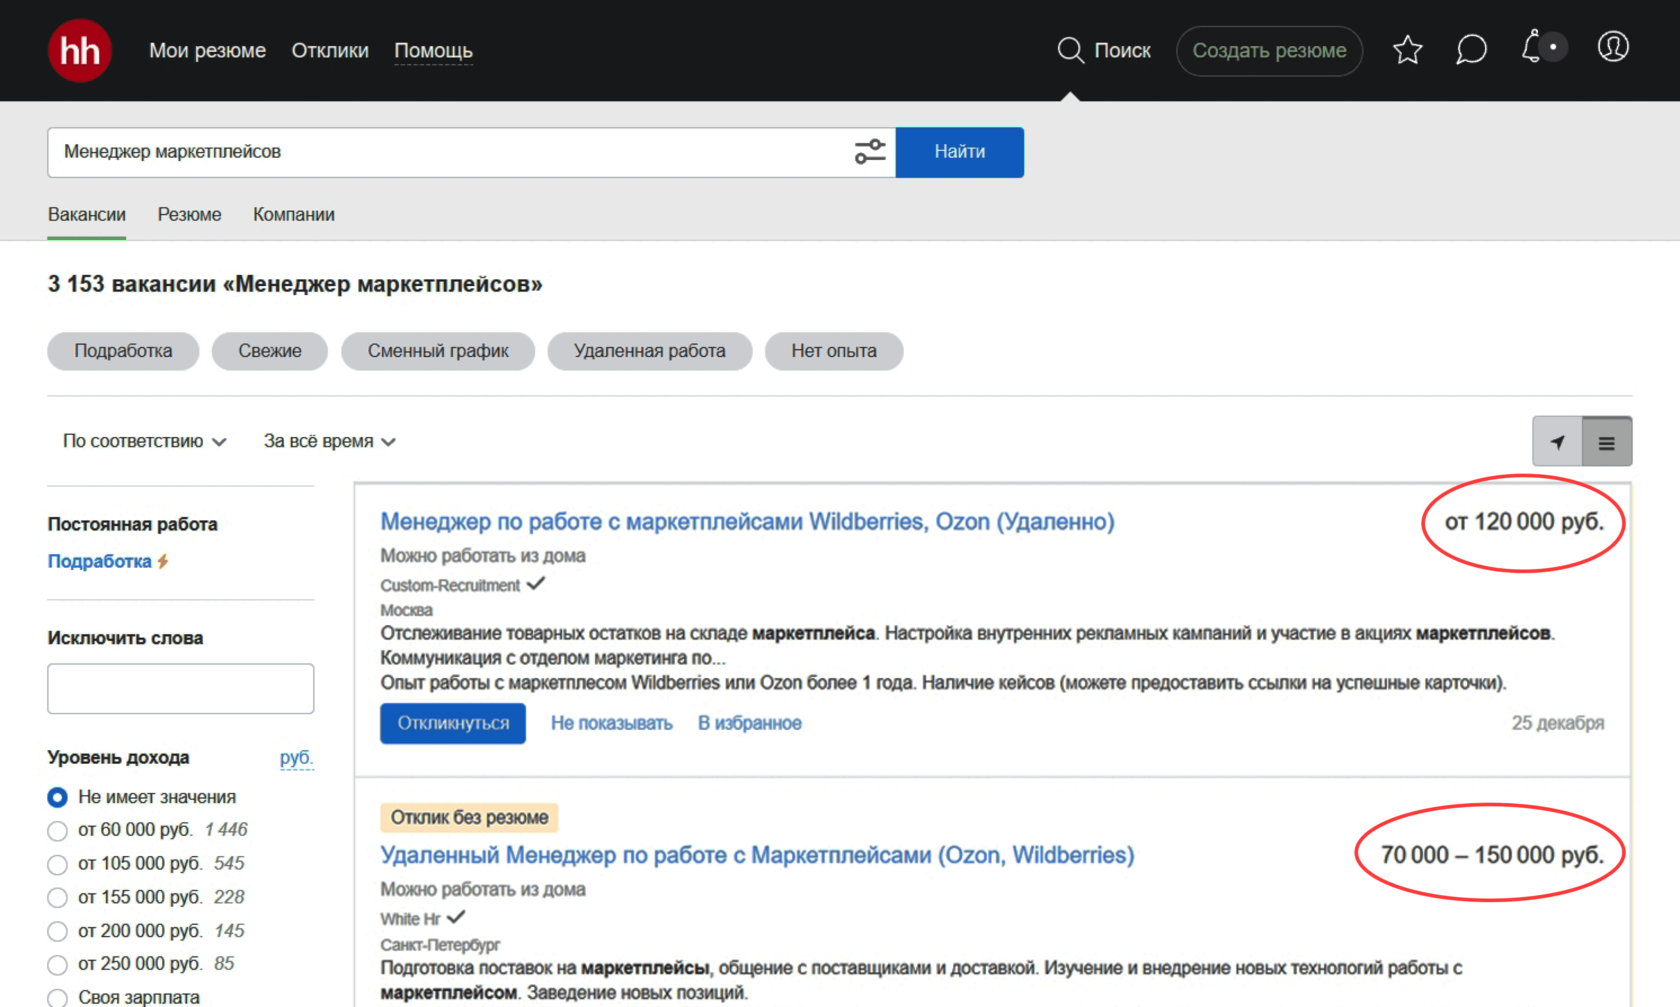This screenshot has width=1680, height=1007.
Task: Expand the 'По соответствию' sort dropdown
Action: click(x=144, y=441)
